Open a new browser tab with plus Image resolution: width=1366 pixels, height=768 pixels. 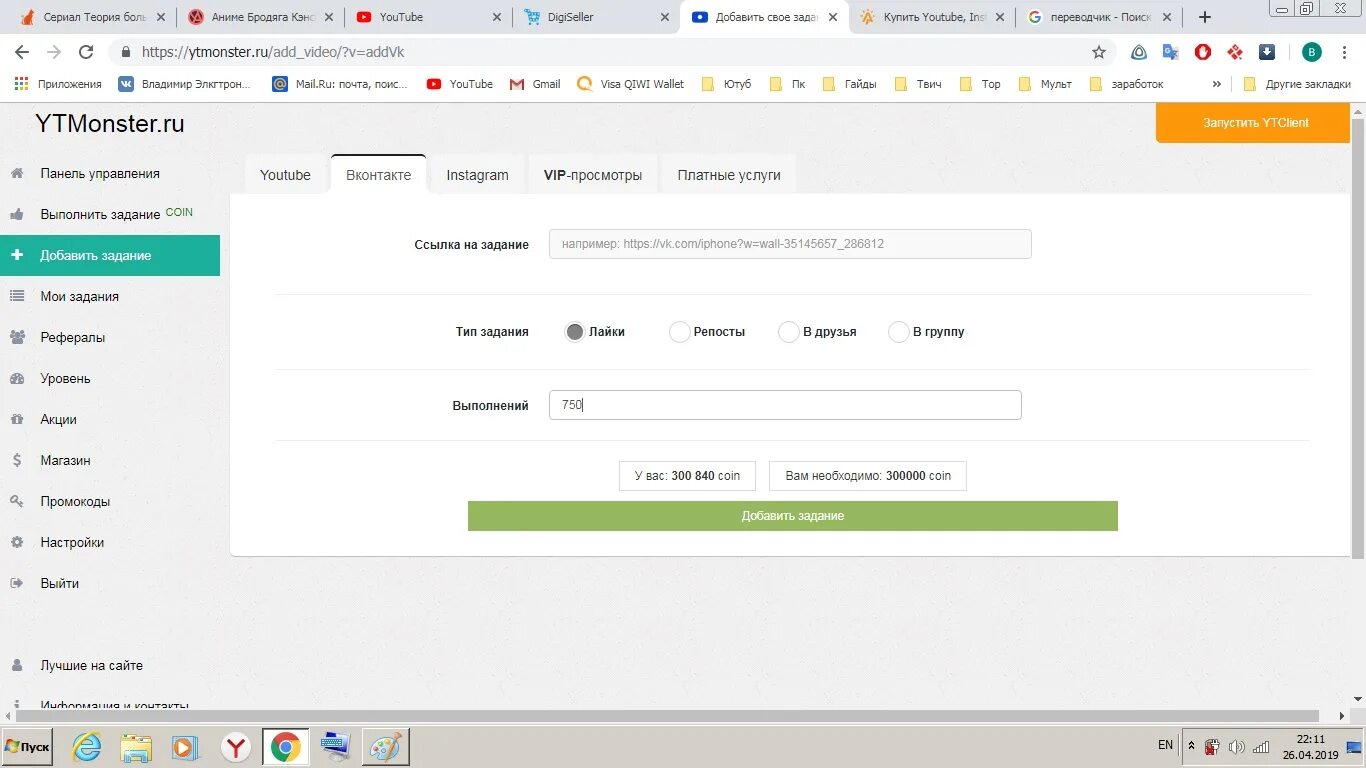(1205, 17)
